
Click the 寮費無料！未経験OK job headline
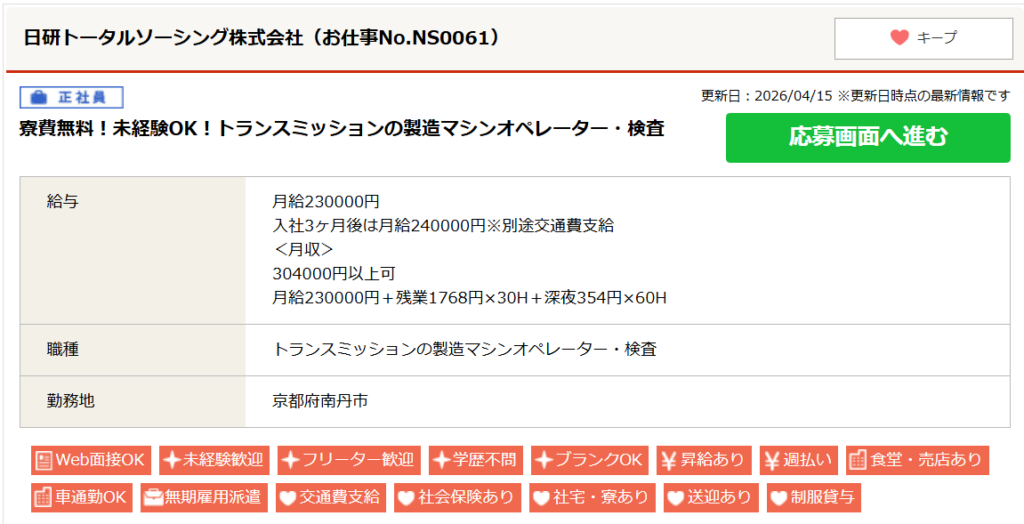click(342, 129)
